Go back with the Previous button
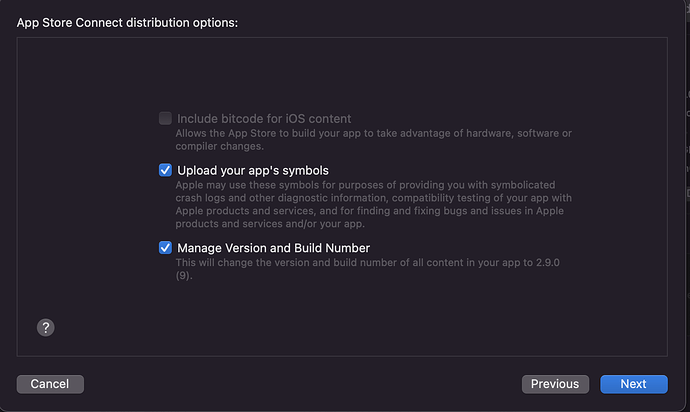 click(554, 384)
